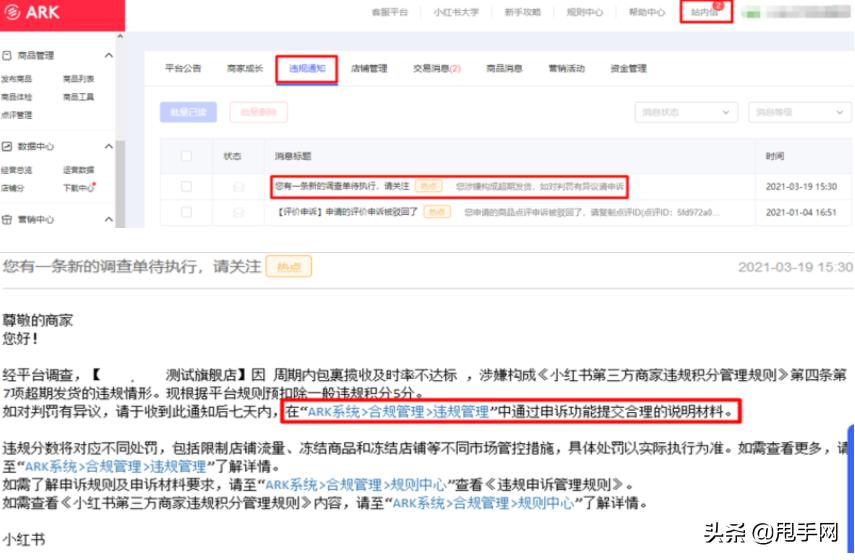855x560 pixels.
Task: Open 商品列表 in the sidebar
Action: coord(79,79)
